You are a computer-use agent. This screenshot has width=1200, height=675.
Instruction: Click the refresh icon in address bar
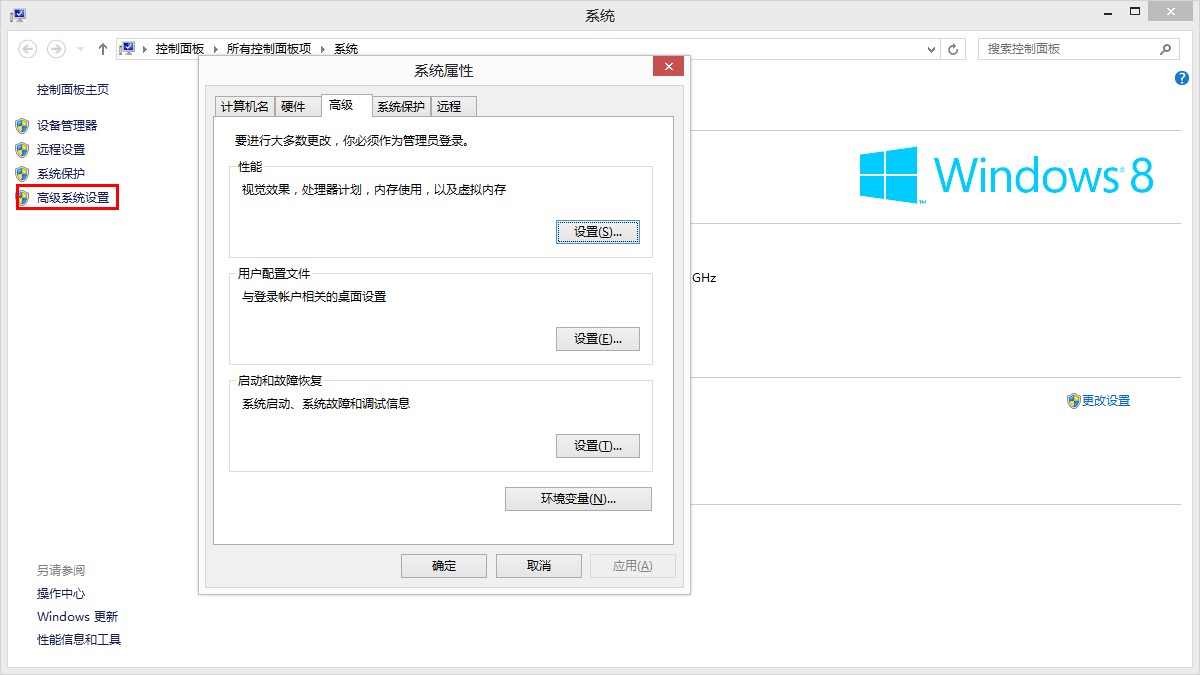[954, 49]
